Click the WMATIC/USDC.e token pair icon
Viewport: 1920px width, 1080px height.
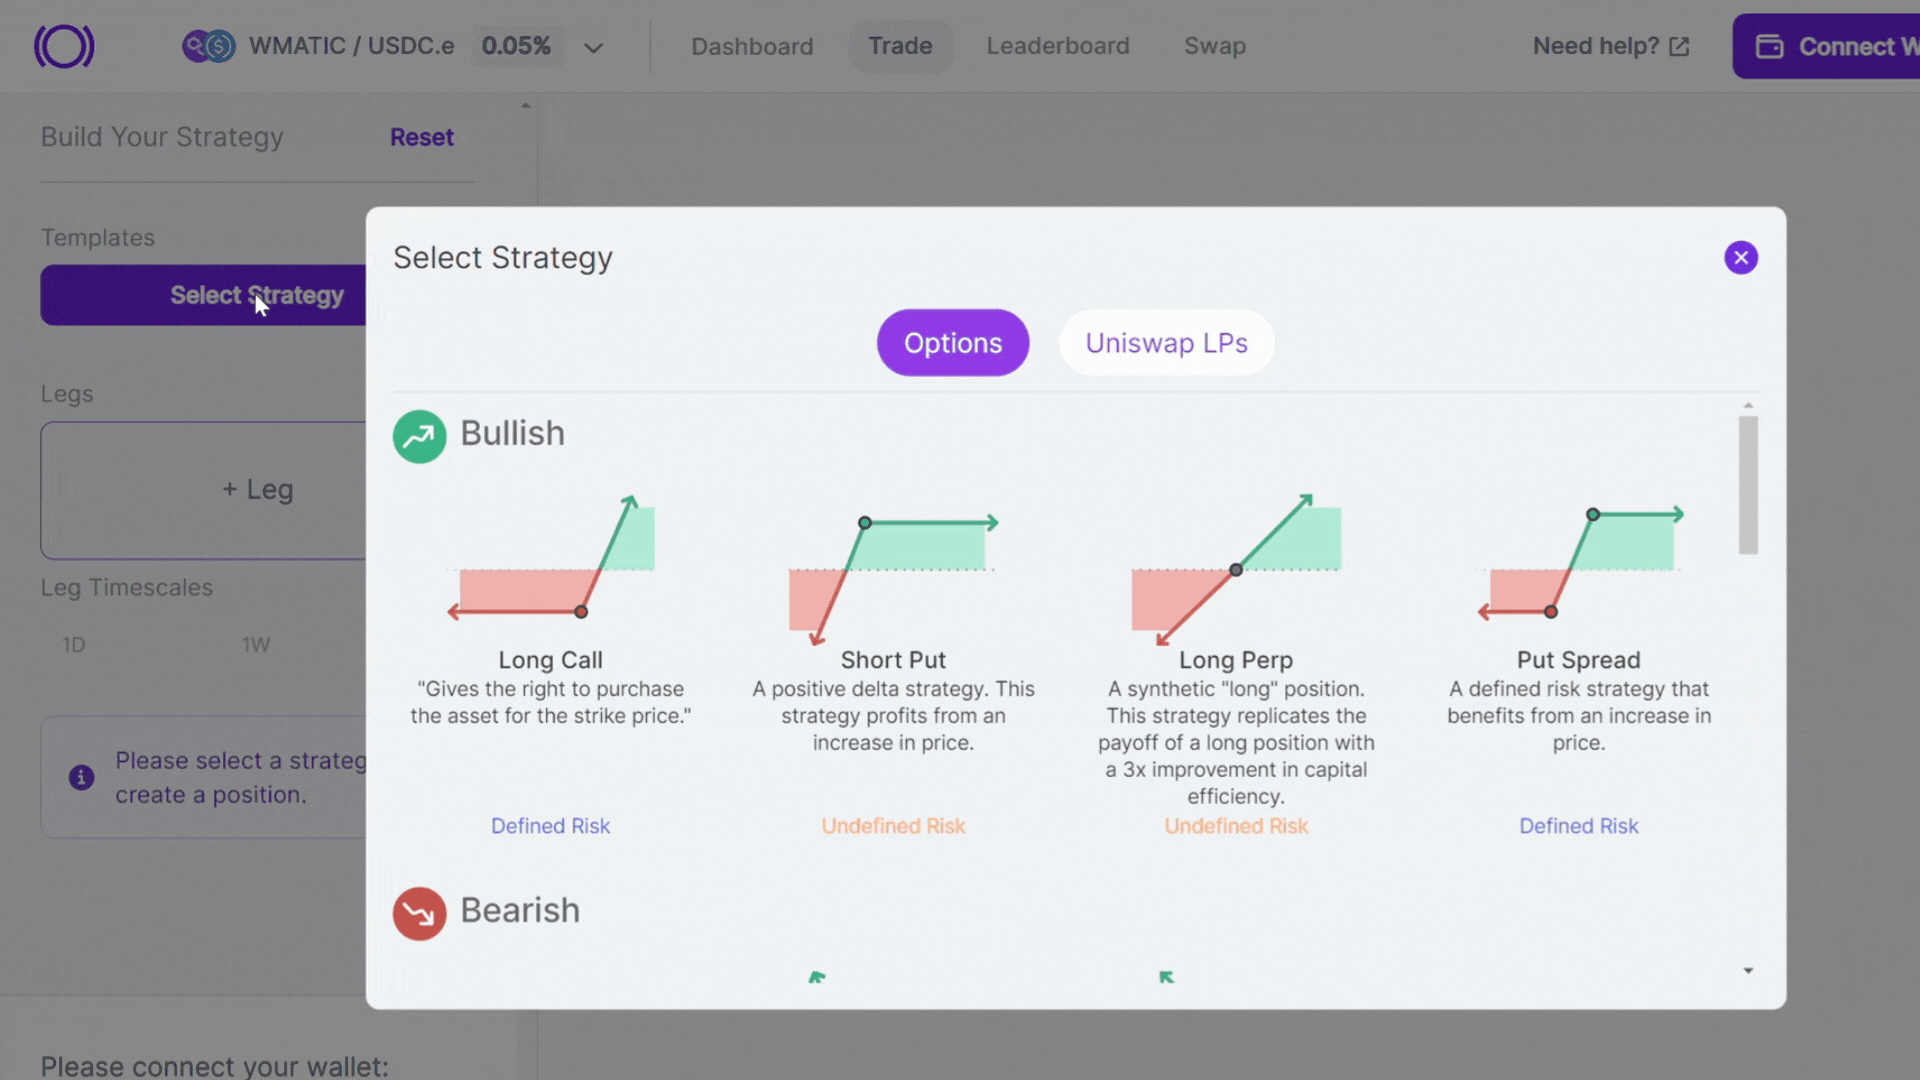[x=208, y=46]
